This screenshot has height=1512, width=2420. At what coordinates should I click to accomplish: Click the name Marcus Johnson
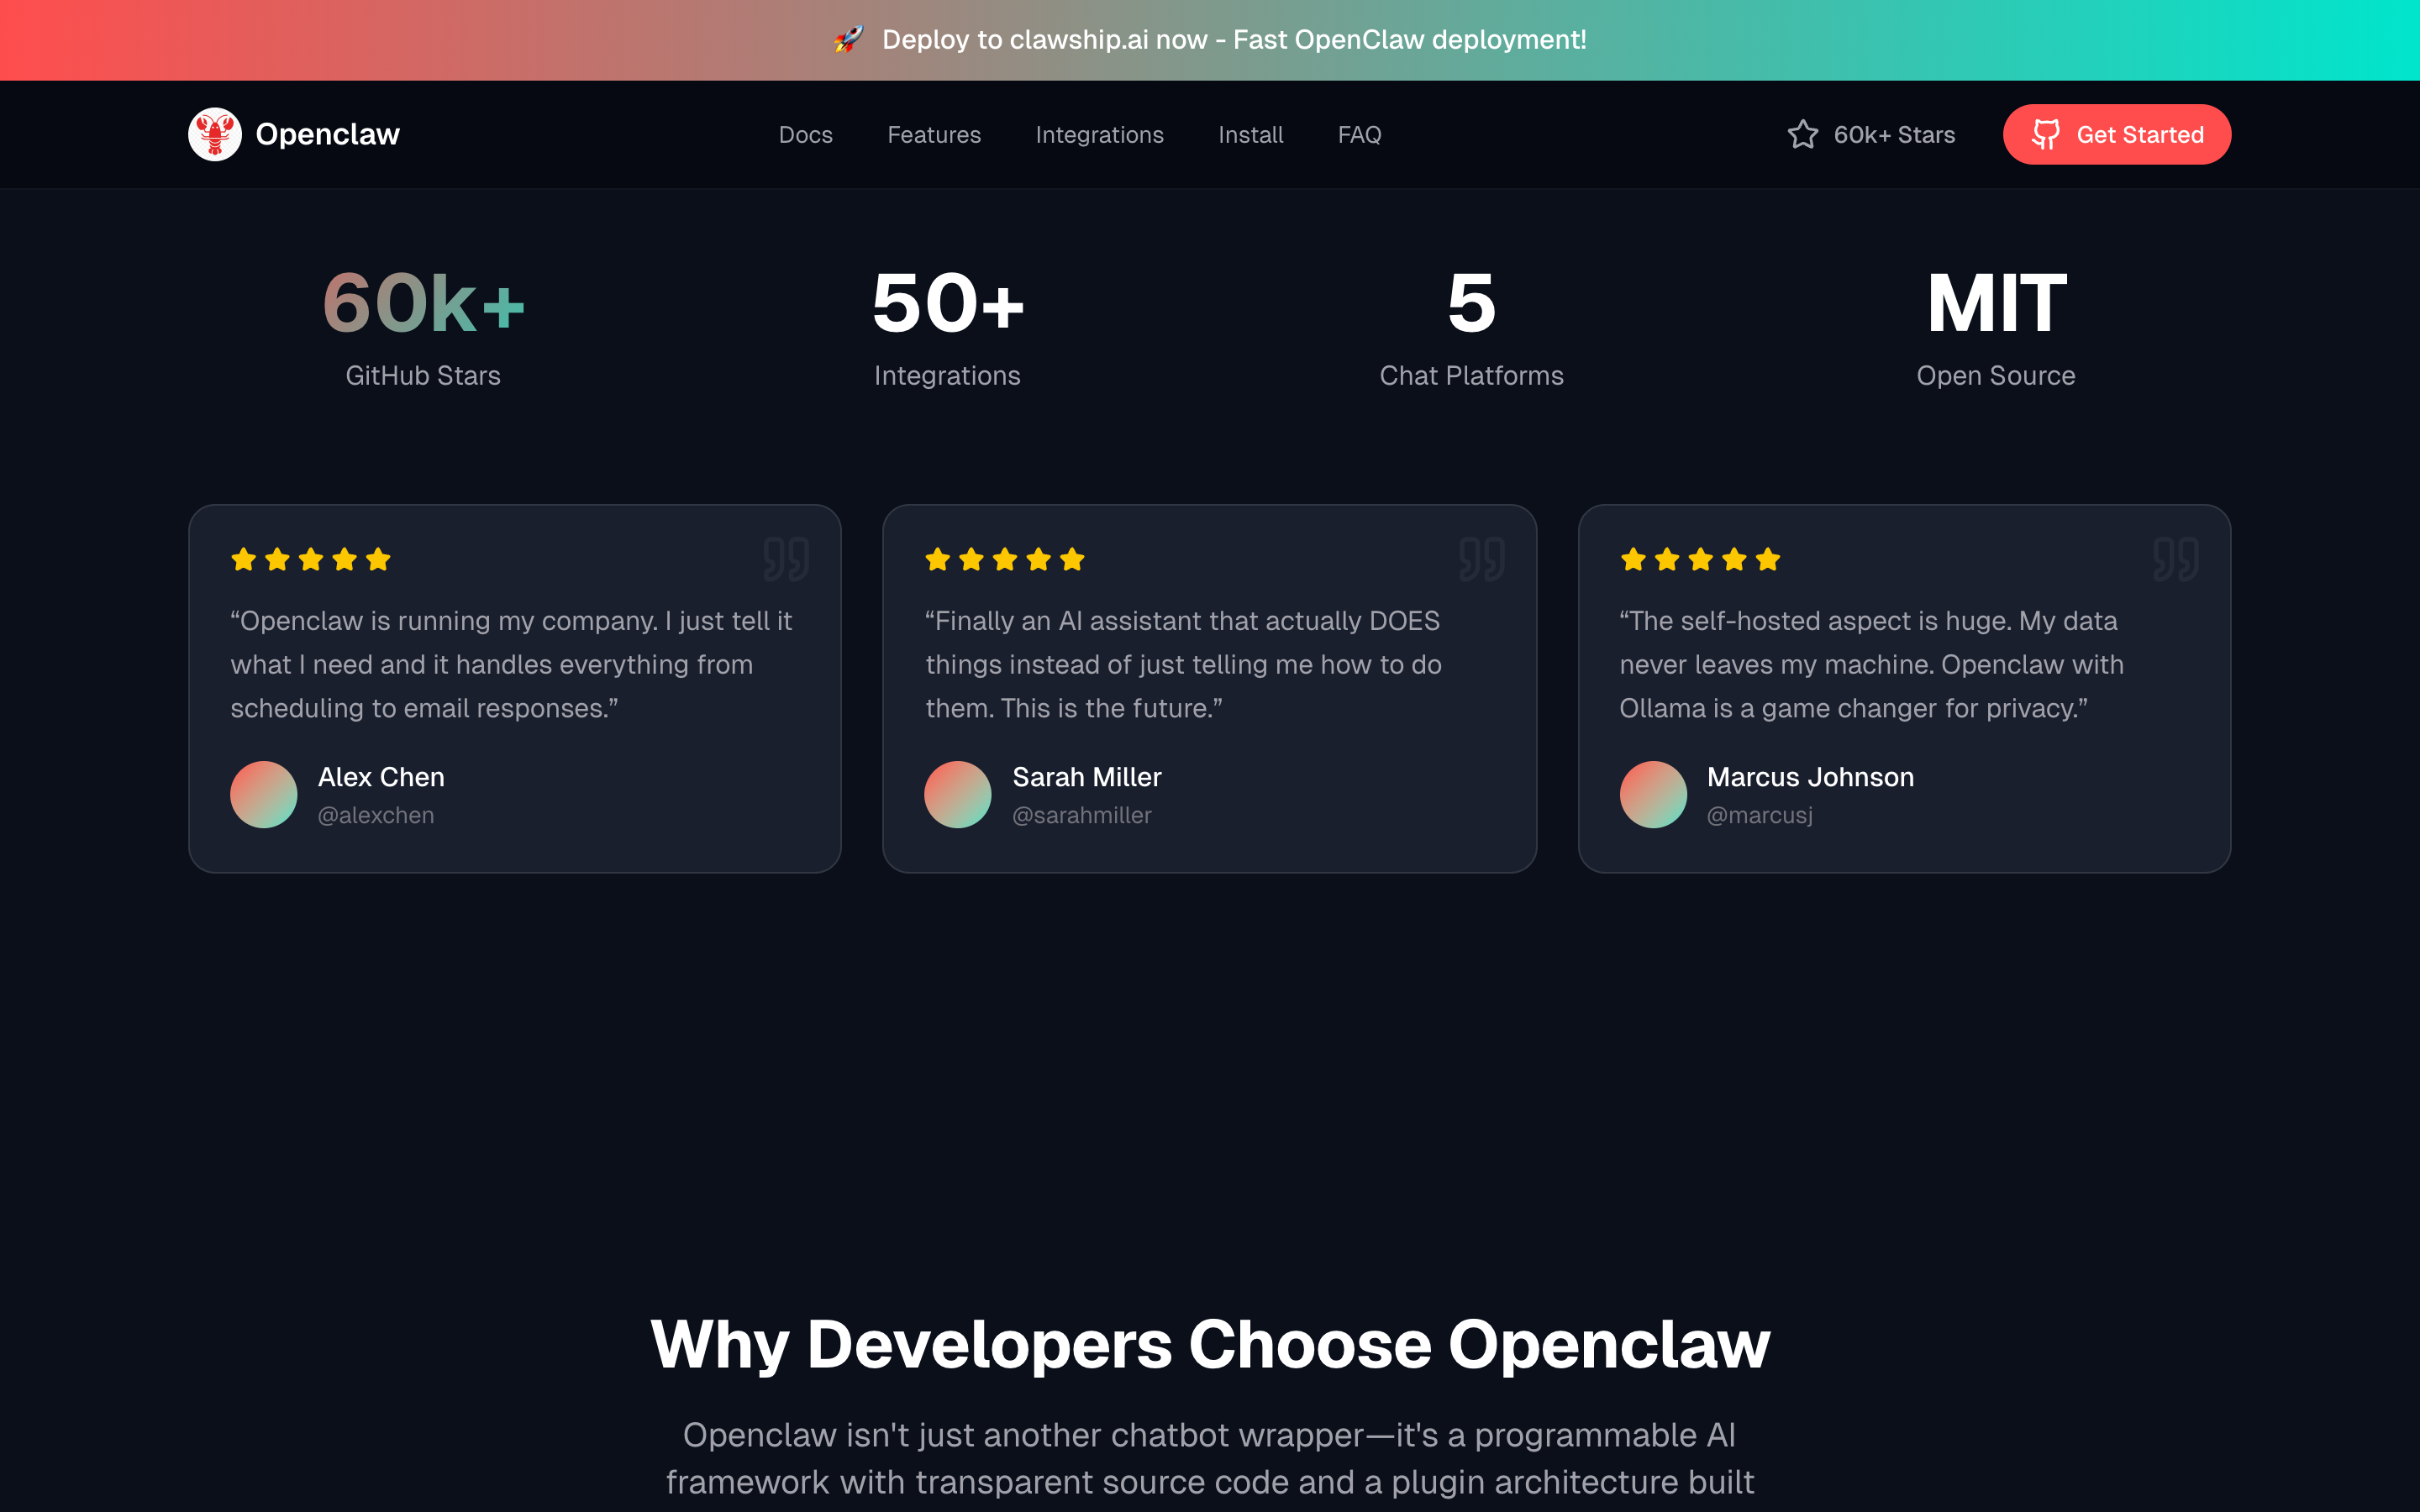1810,777
